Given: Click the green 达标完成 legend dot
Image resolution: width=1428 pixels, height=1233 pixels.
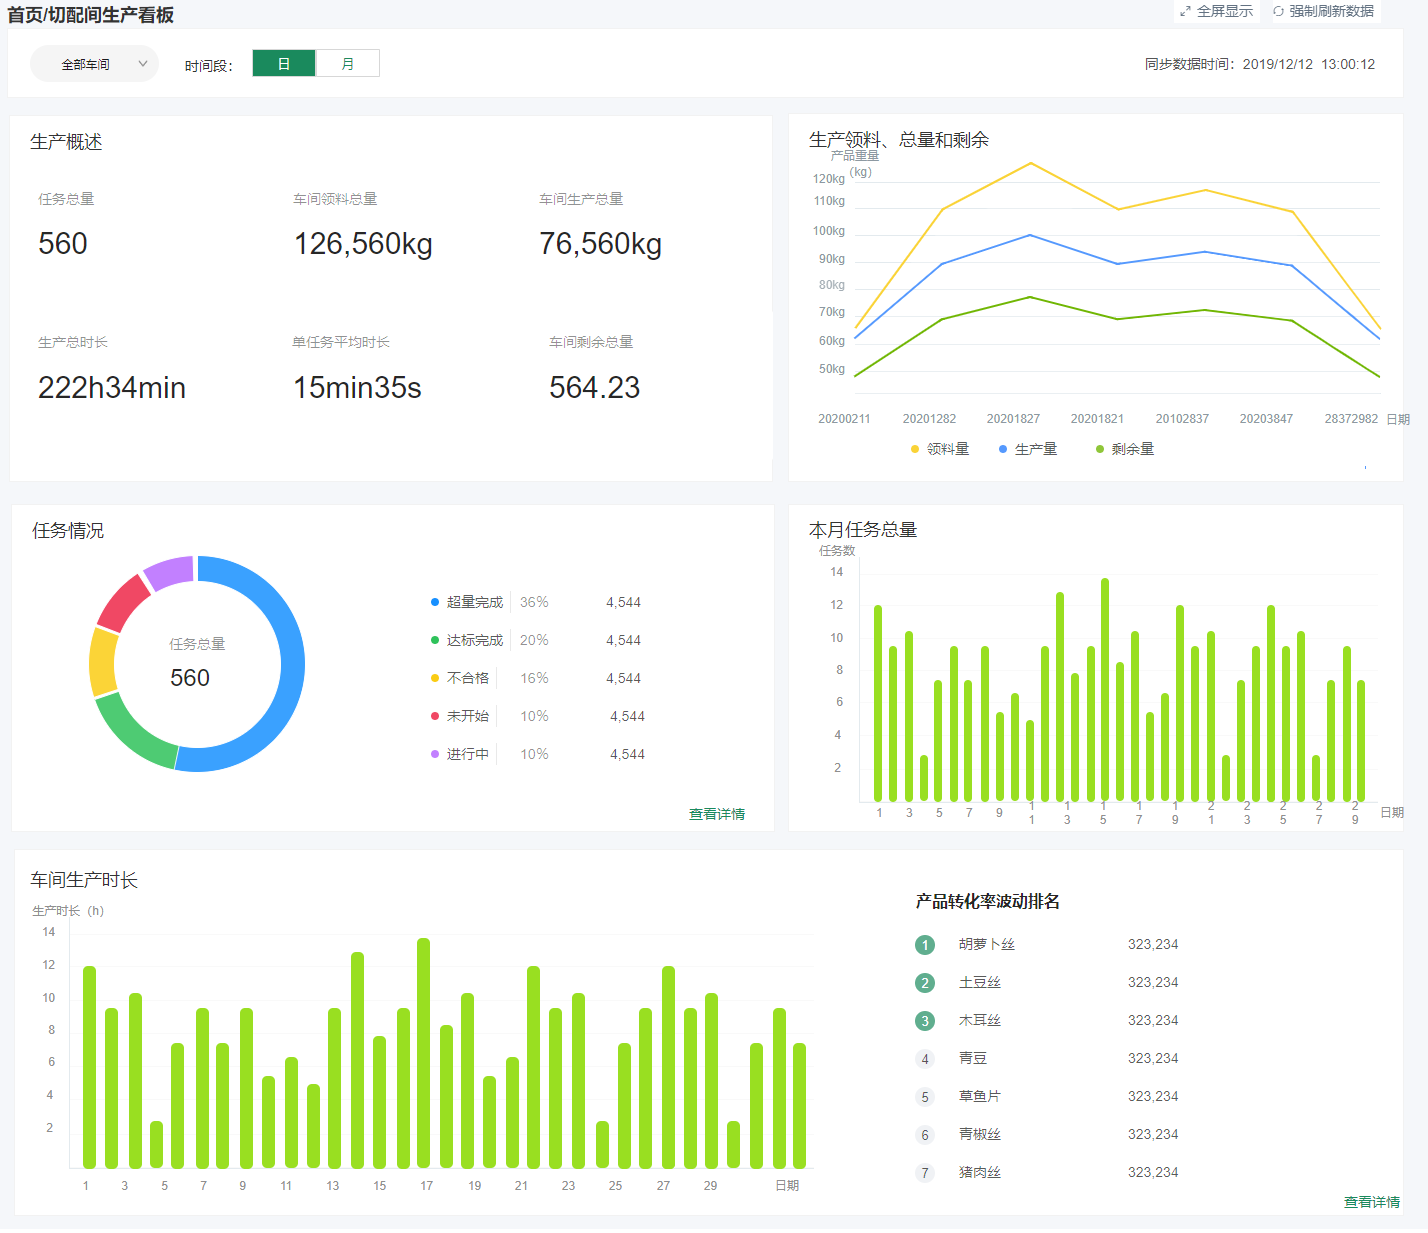Looking at the screenshot, I should click(x=435, y=640).
